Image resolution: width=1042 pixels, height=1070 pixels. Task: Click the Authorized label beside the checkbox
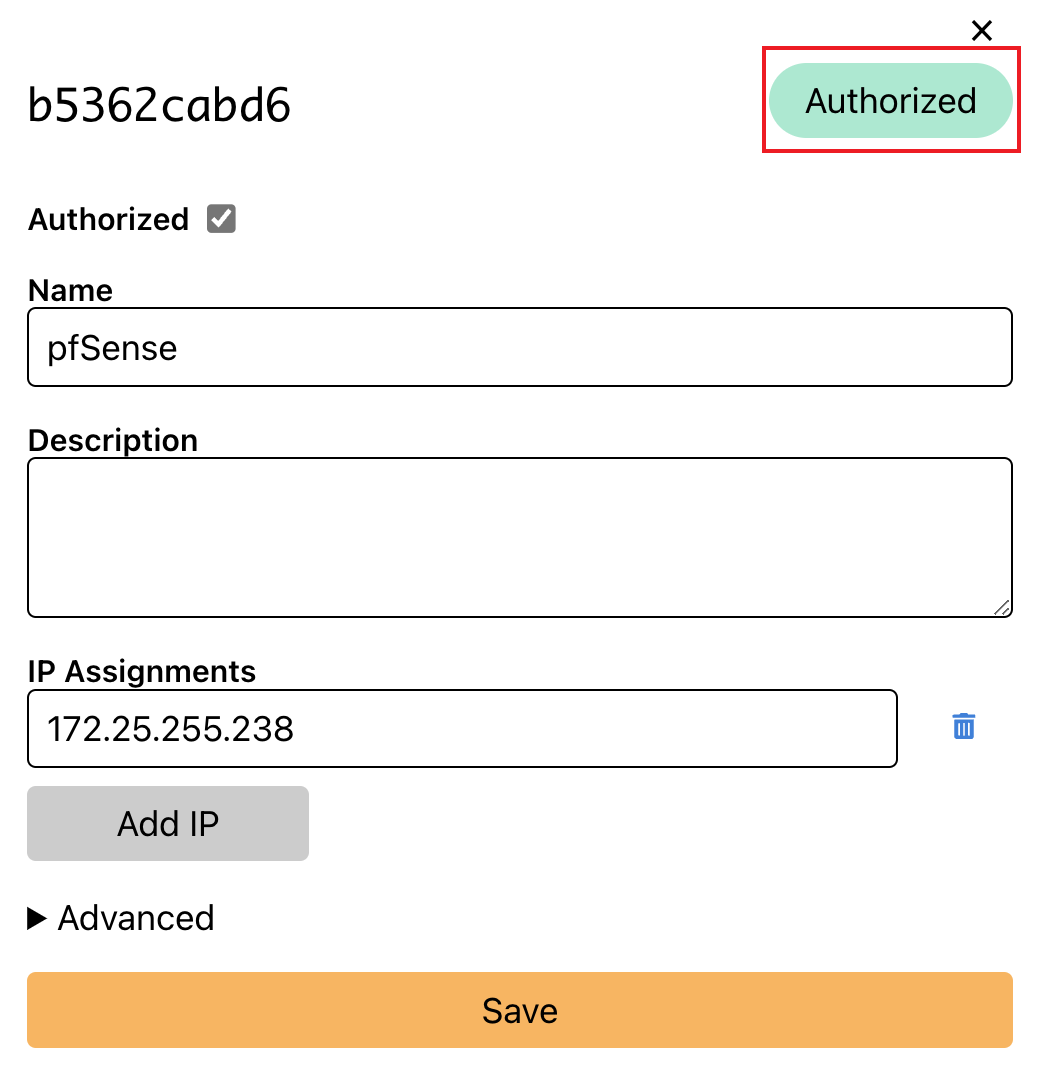coord(108,220)
